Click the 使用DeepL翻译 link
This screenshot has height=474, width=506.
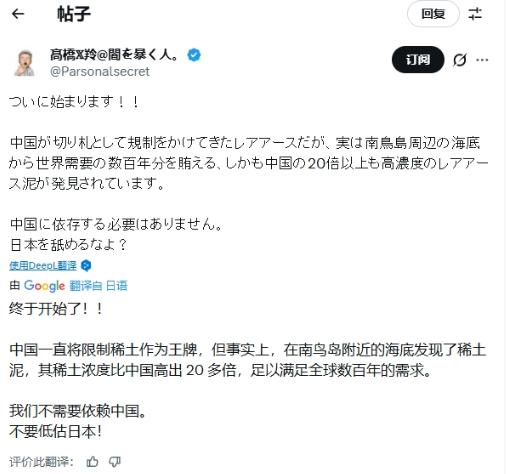coord(43,266)
